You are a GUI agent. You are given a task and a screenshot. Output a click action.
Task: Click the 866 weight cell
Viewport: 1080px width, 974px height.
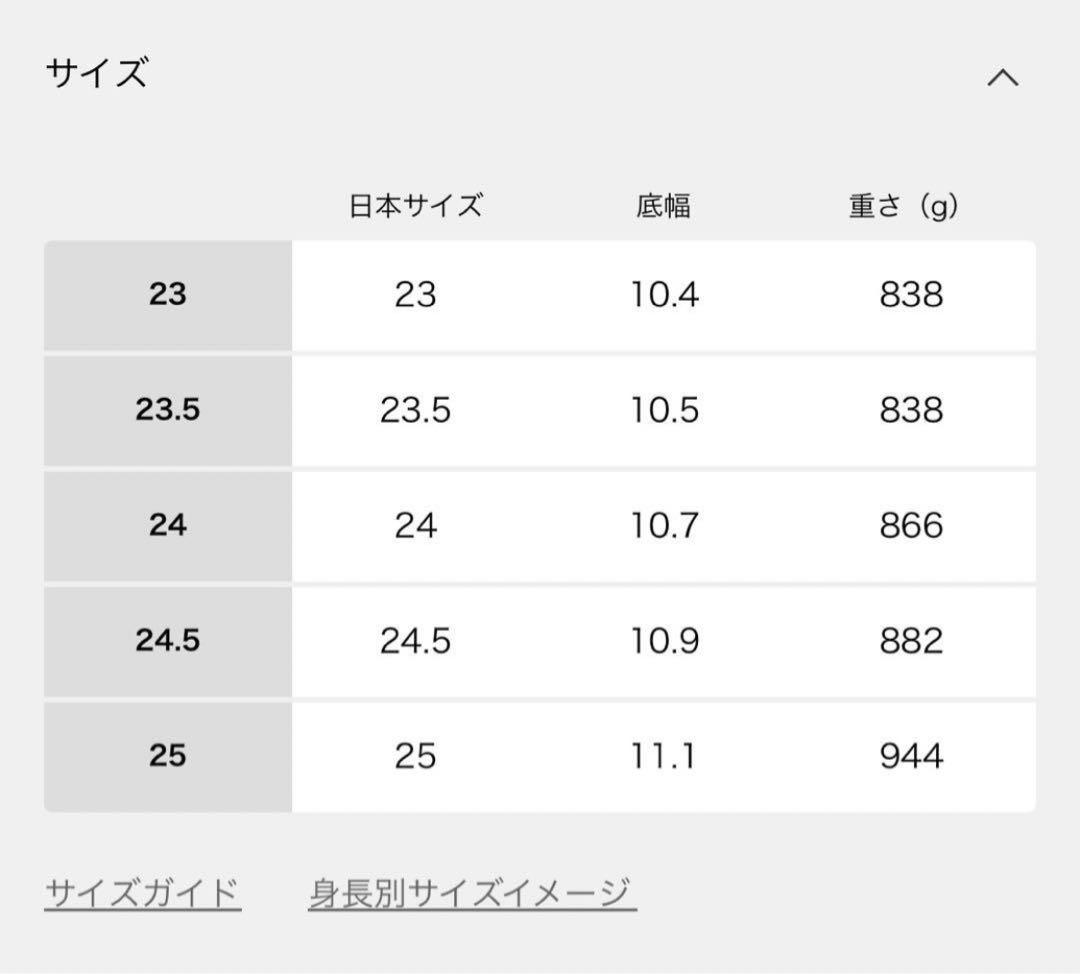[x=911, y=525]
